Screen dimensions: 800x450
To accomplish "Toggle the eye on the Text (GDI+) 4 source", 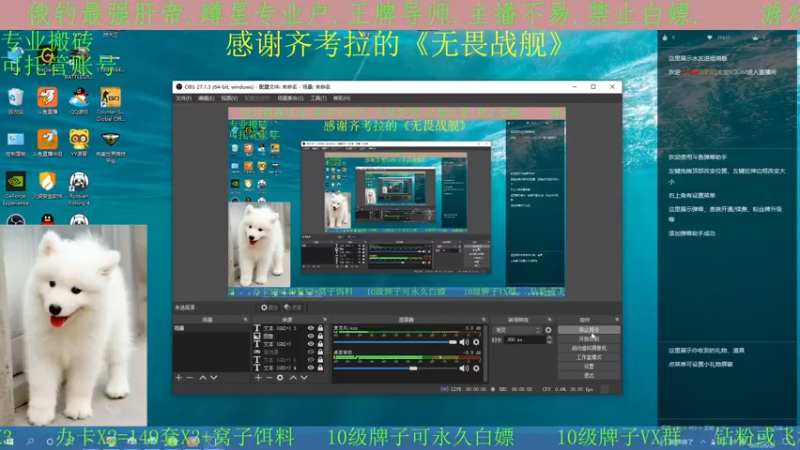I will pos(311,367).
